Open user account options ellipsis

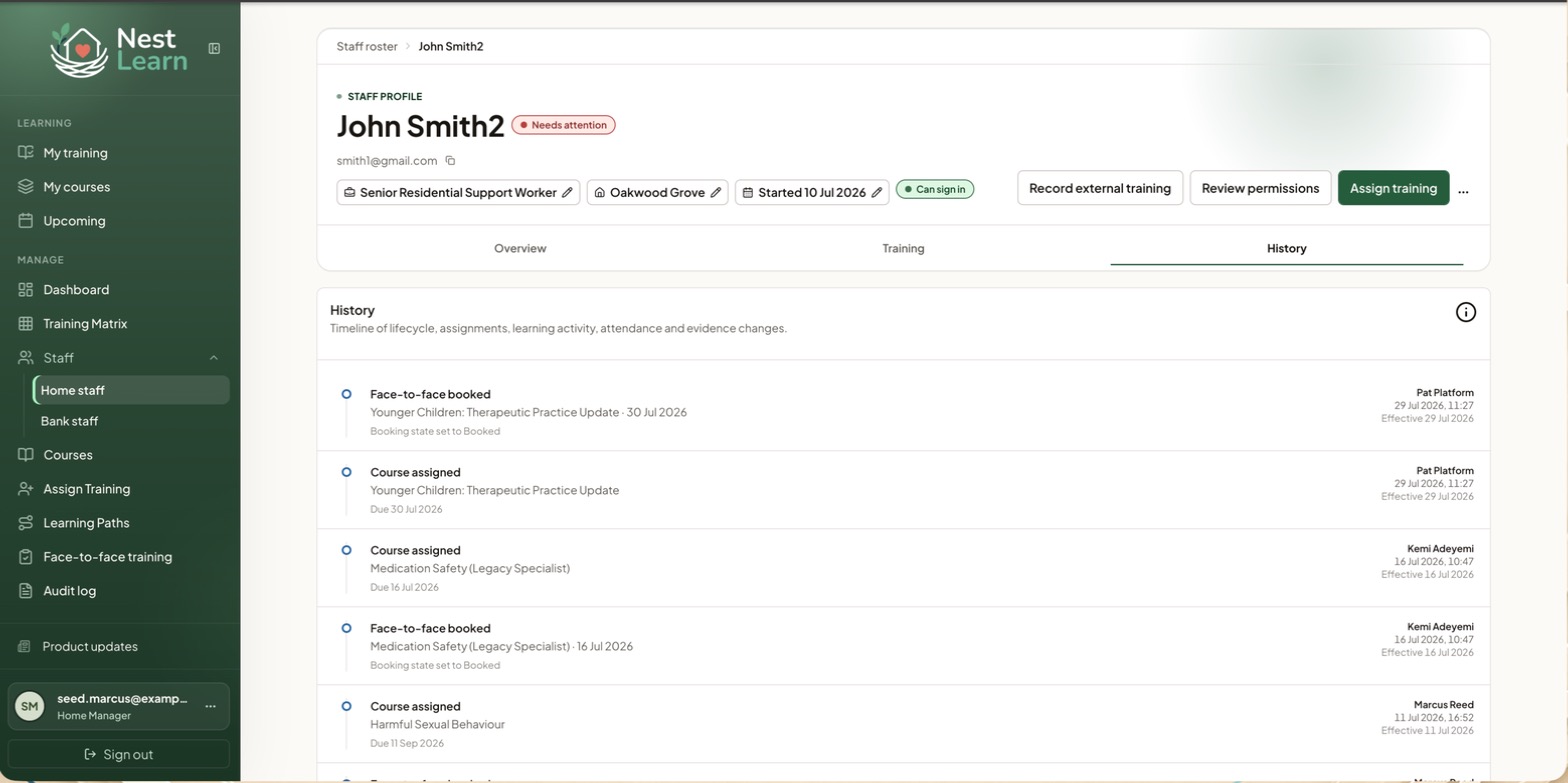pos(210,707)
